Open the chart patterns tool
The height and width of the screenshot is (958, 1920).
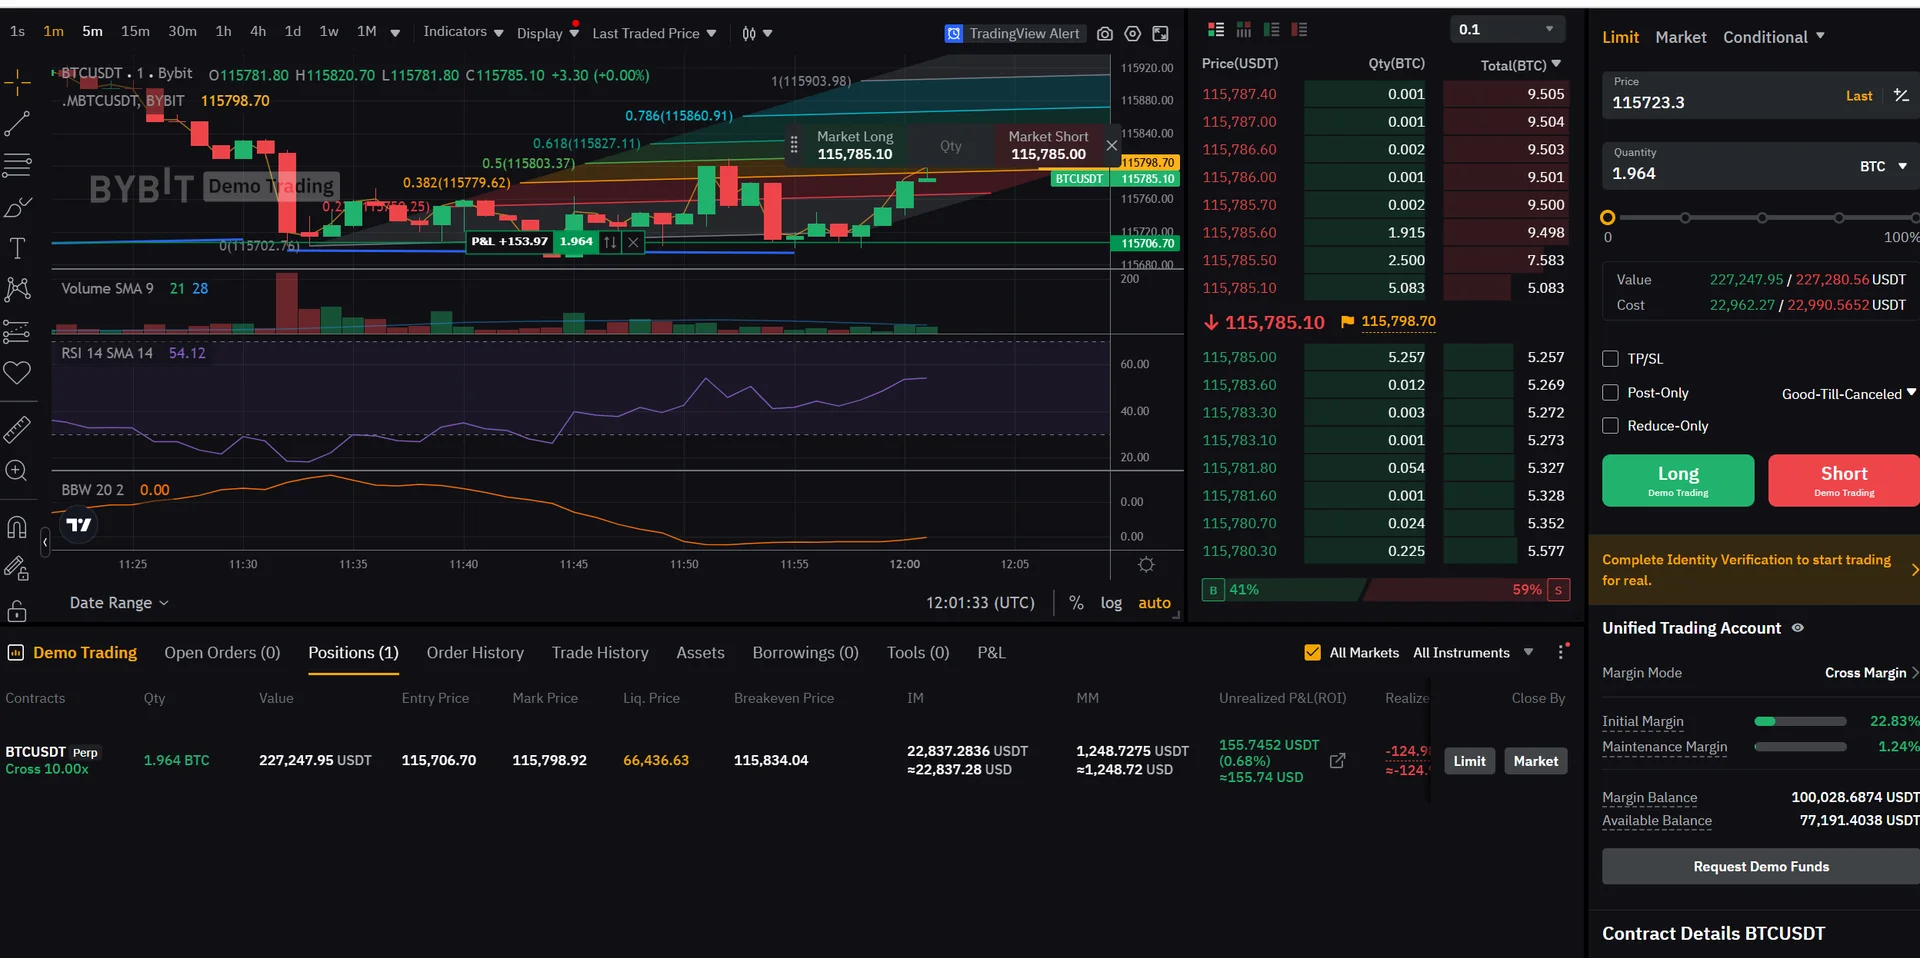(x=17, y=290)
